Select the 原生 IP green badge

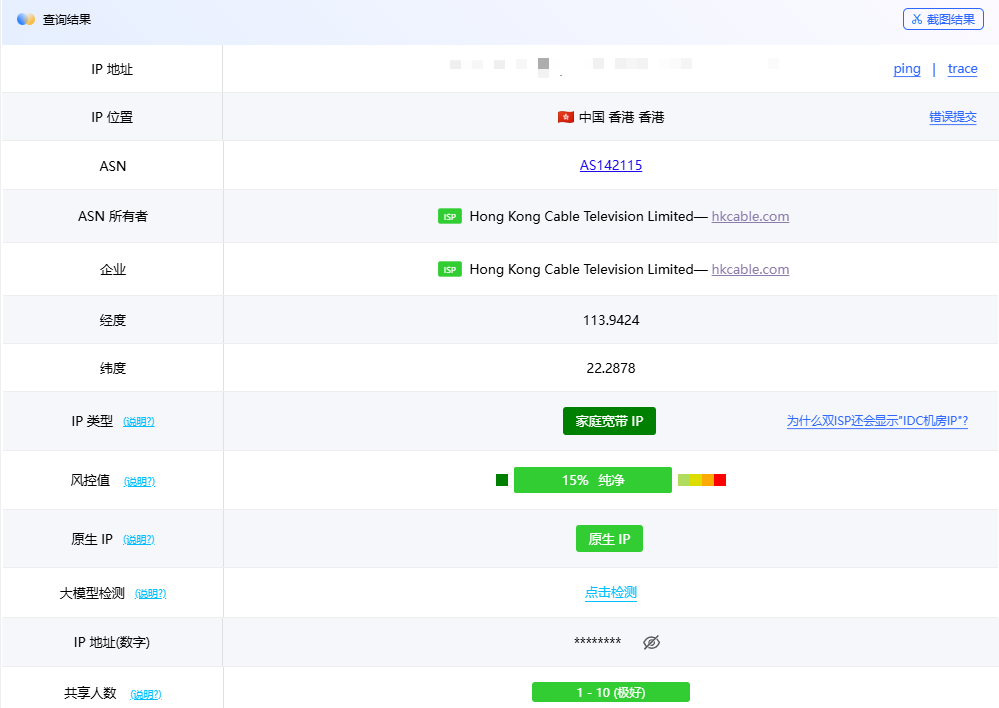tap(609, 538)
